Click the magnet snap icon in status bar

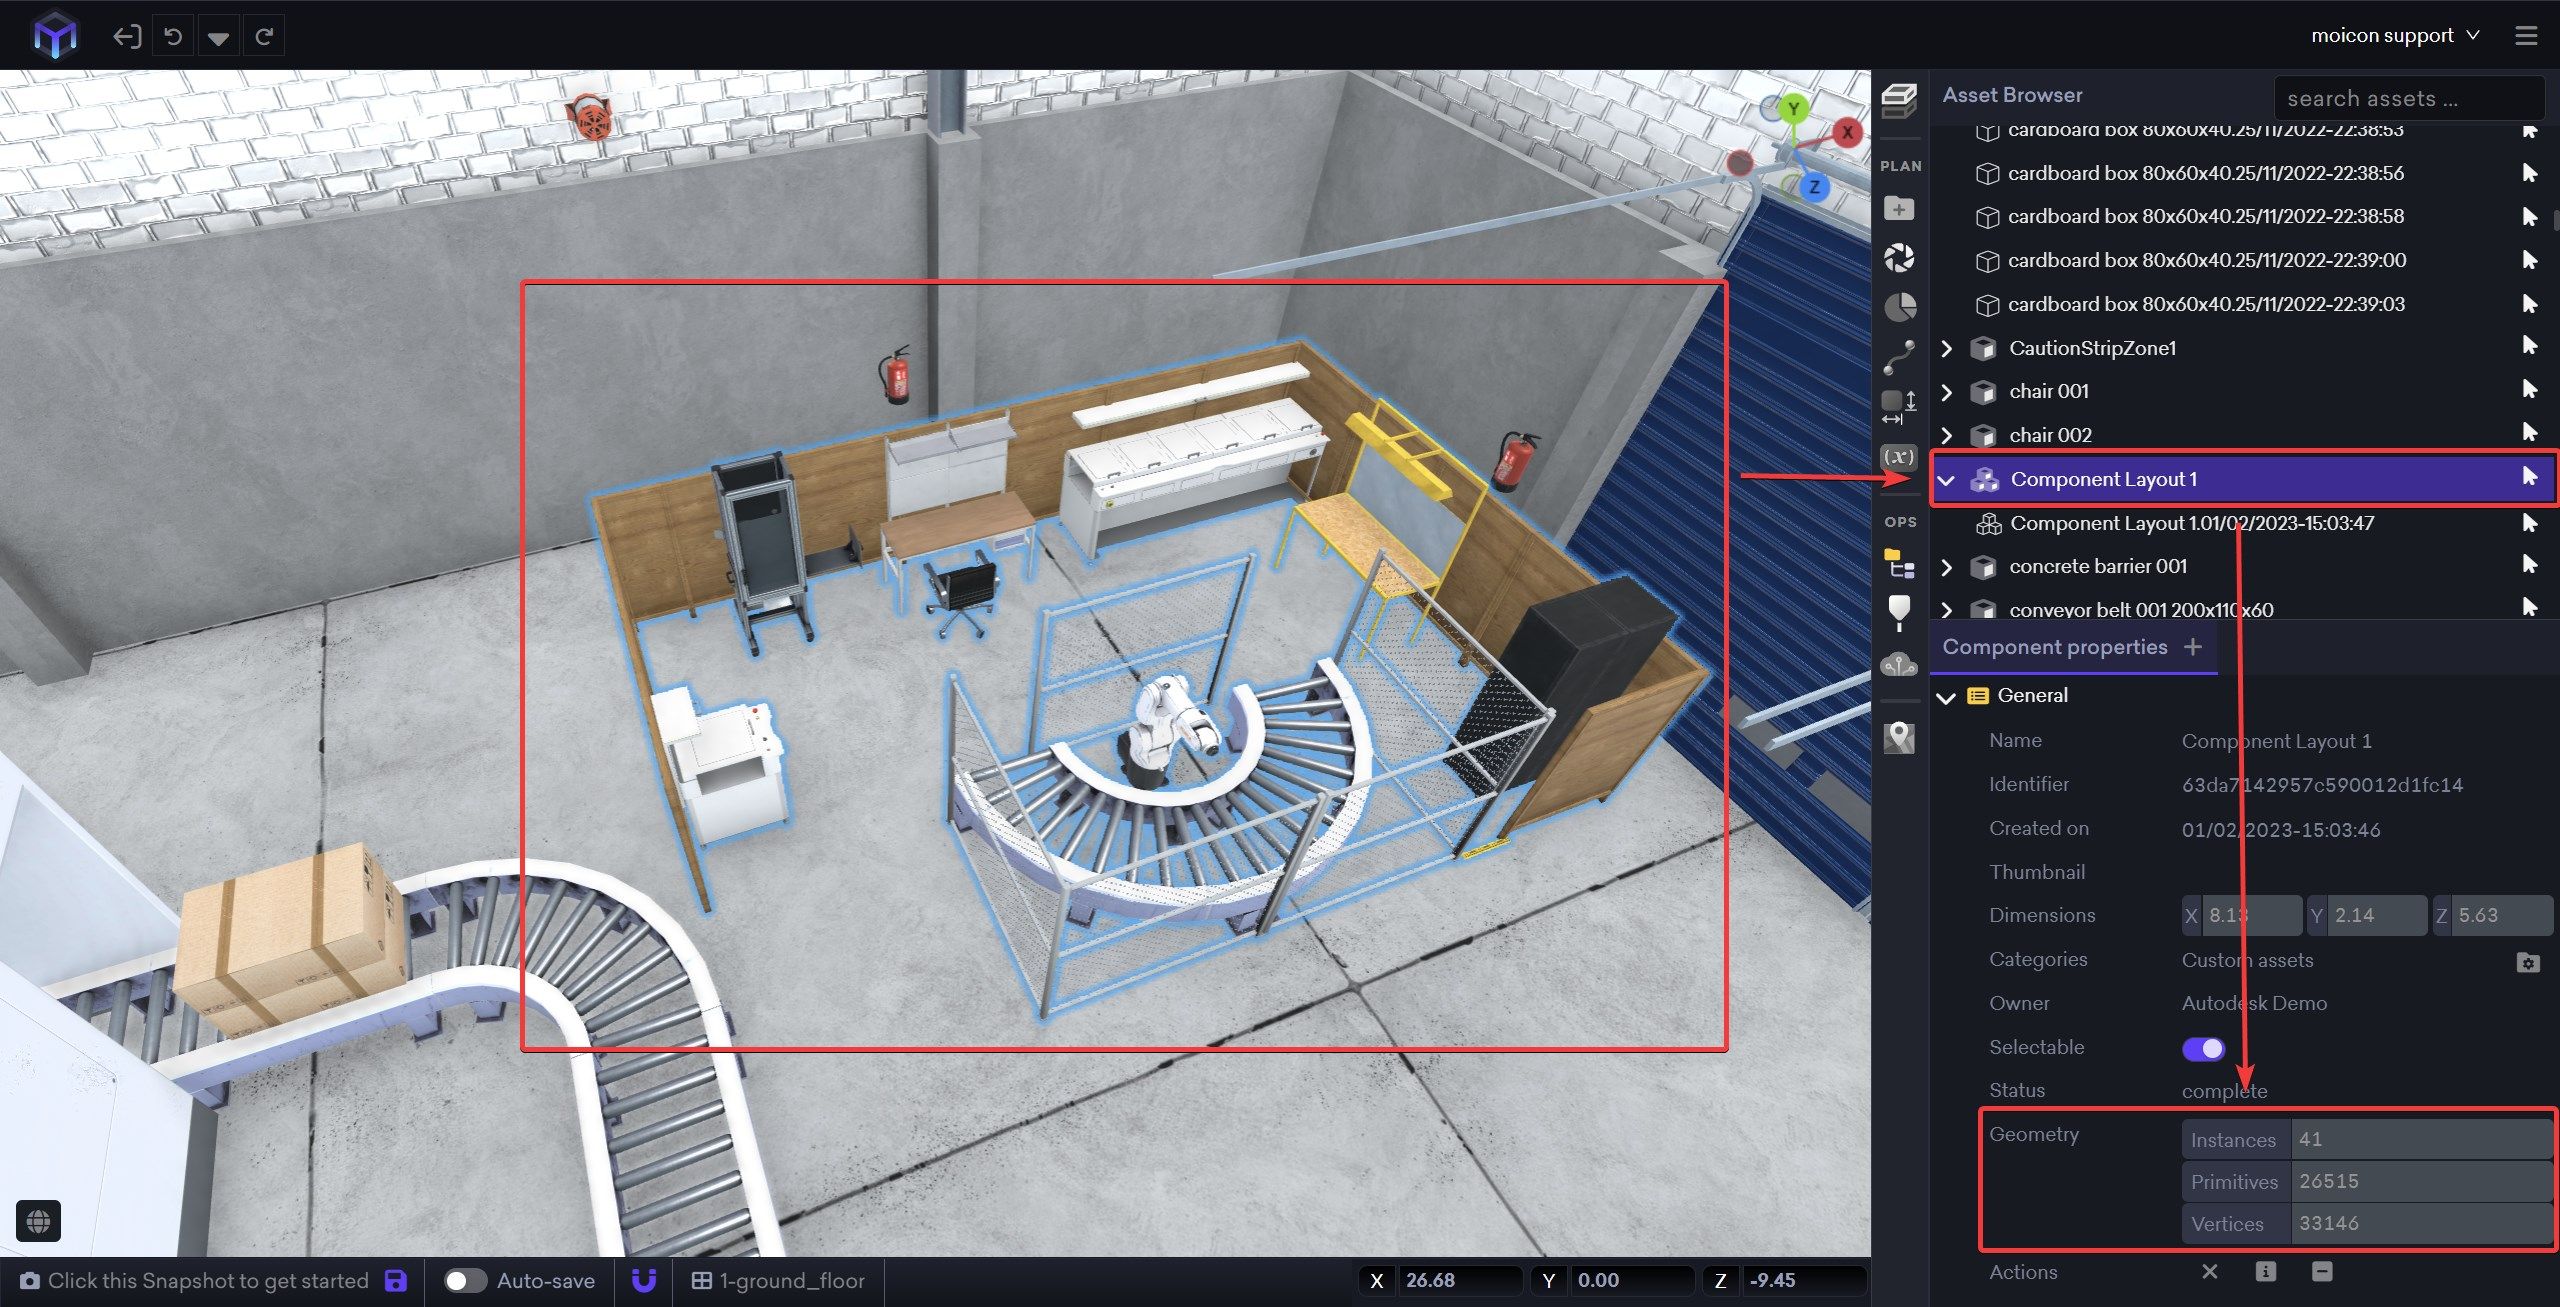(644, 1280)
